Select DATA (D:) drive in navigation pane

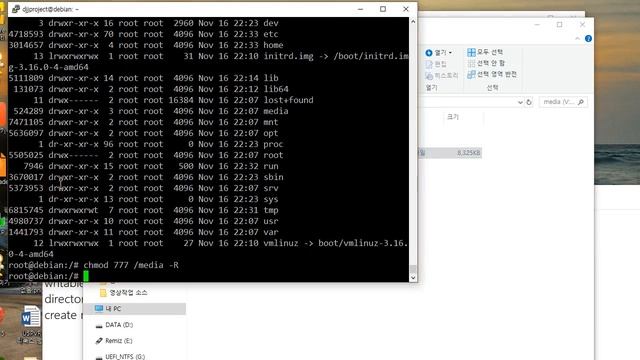(x=119, y=325)
